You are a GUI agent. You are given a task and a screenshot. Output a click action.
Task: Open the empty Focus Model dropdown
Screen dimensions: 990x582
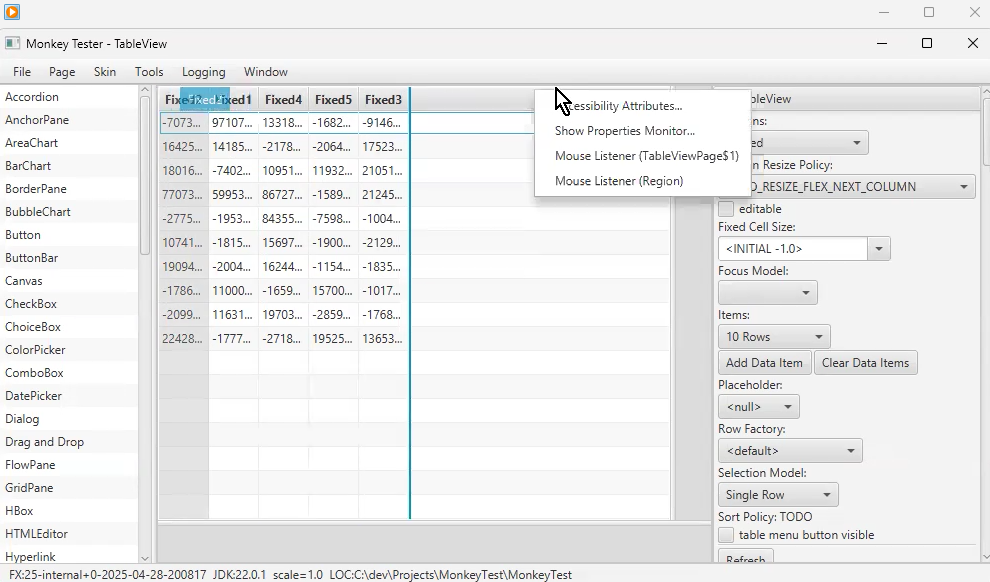tap(767, 293)
